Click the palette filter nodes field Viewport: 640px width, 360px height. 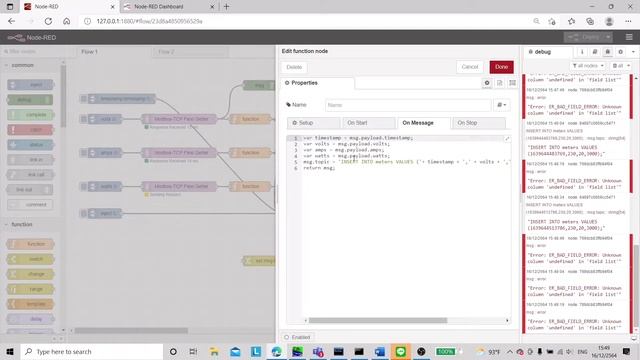click(x=33, y=51)
